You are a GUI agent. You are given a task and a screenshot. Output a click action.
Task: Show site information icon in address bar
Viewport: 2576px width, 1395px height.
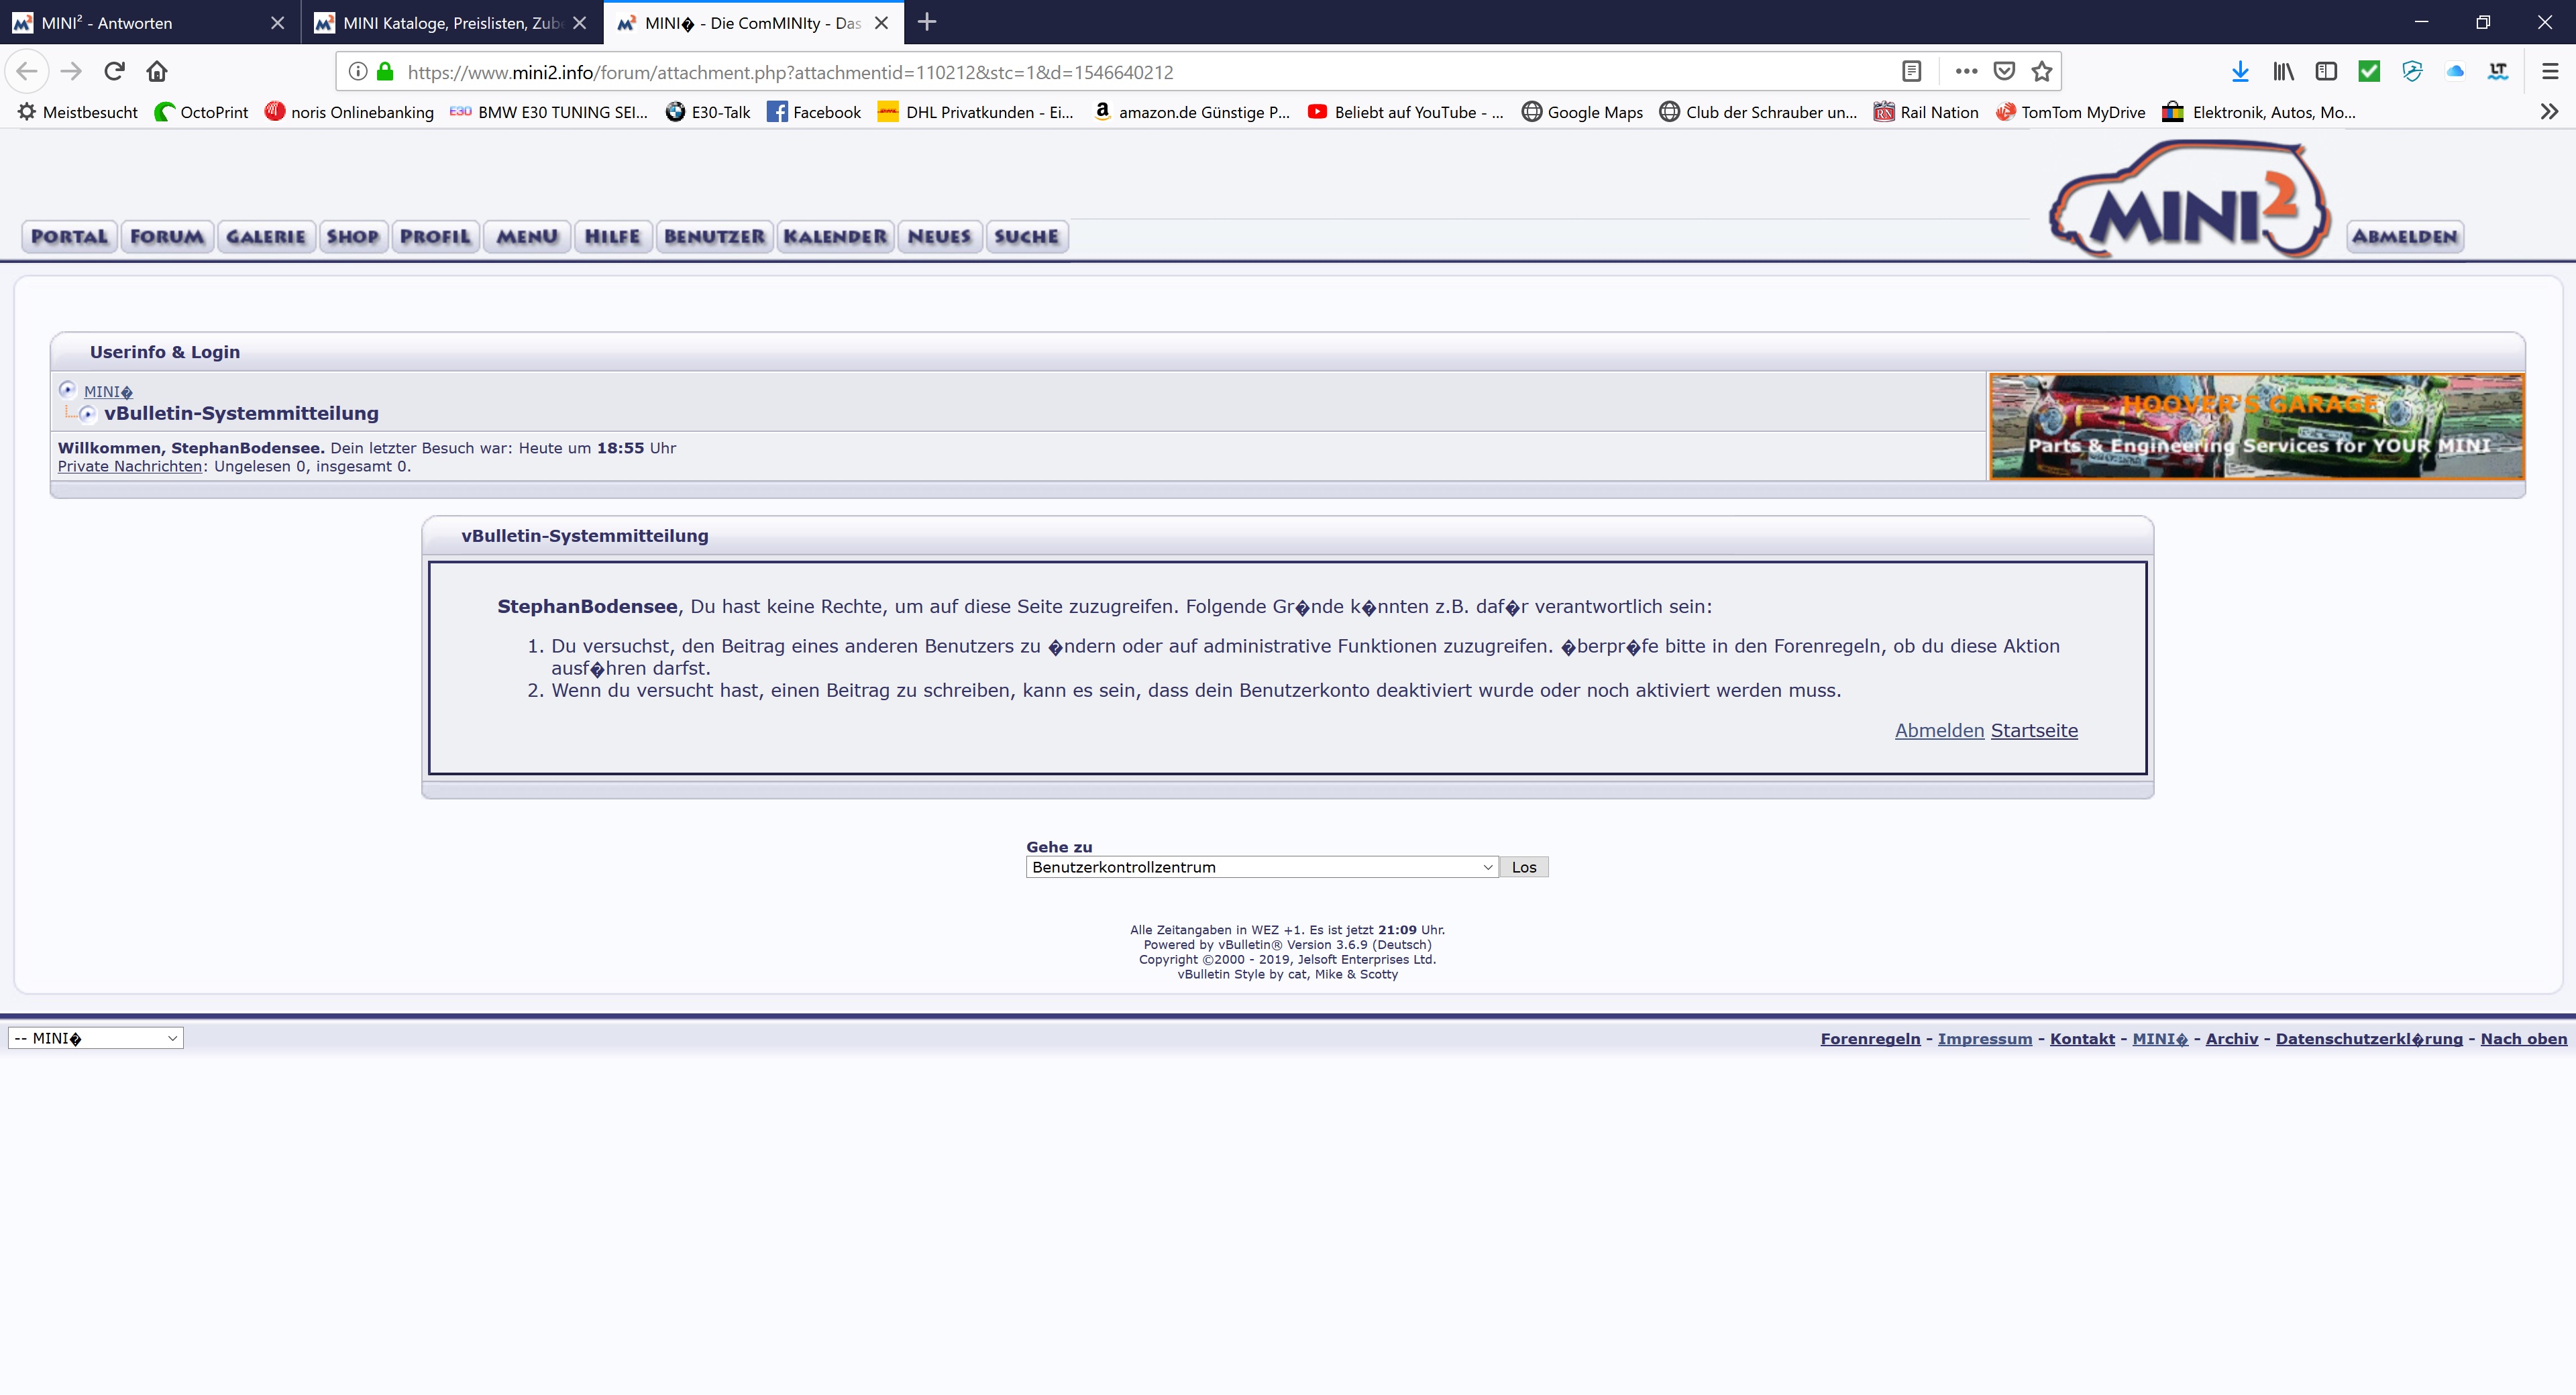[x=358, y=71]
